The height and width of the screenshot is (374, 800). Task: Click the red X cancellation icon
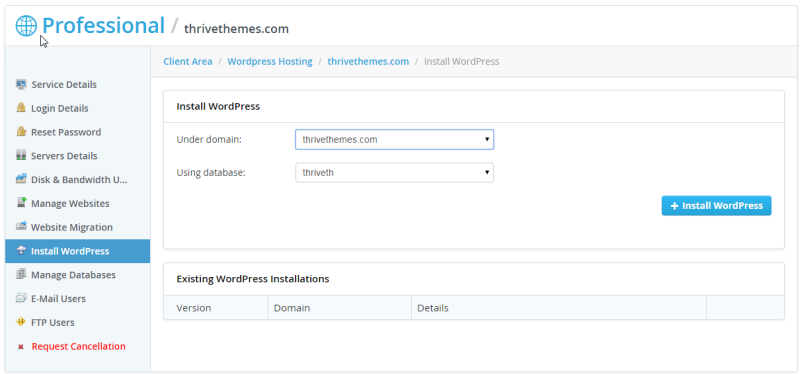click(21, 346)
